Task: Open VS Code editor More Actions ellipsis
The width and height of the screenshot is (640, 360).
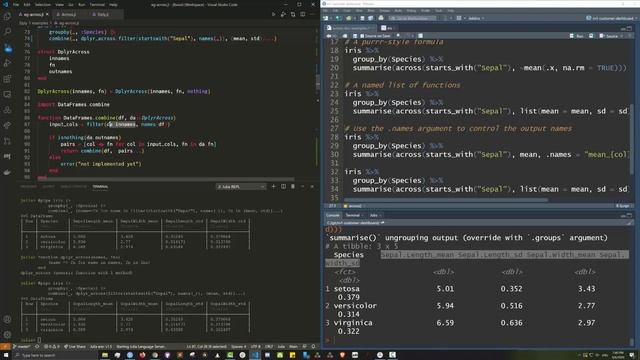Action: pos(312,14)
